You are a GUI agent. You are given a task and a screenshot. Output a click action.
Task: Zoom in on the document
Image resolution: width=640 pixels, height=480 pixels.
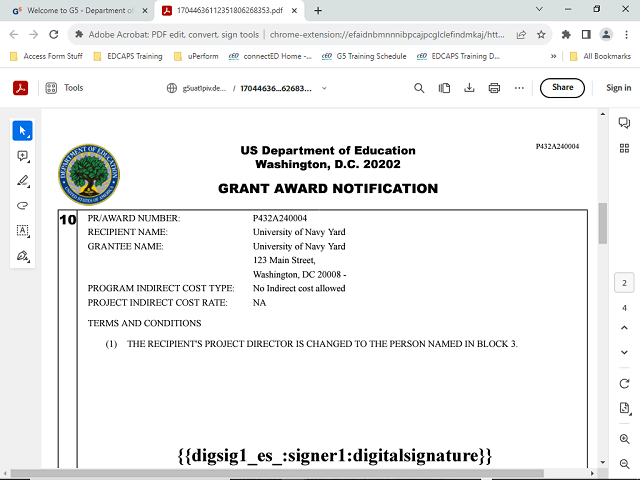pos(624,439)
